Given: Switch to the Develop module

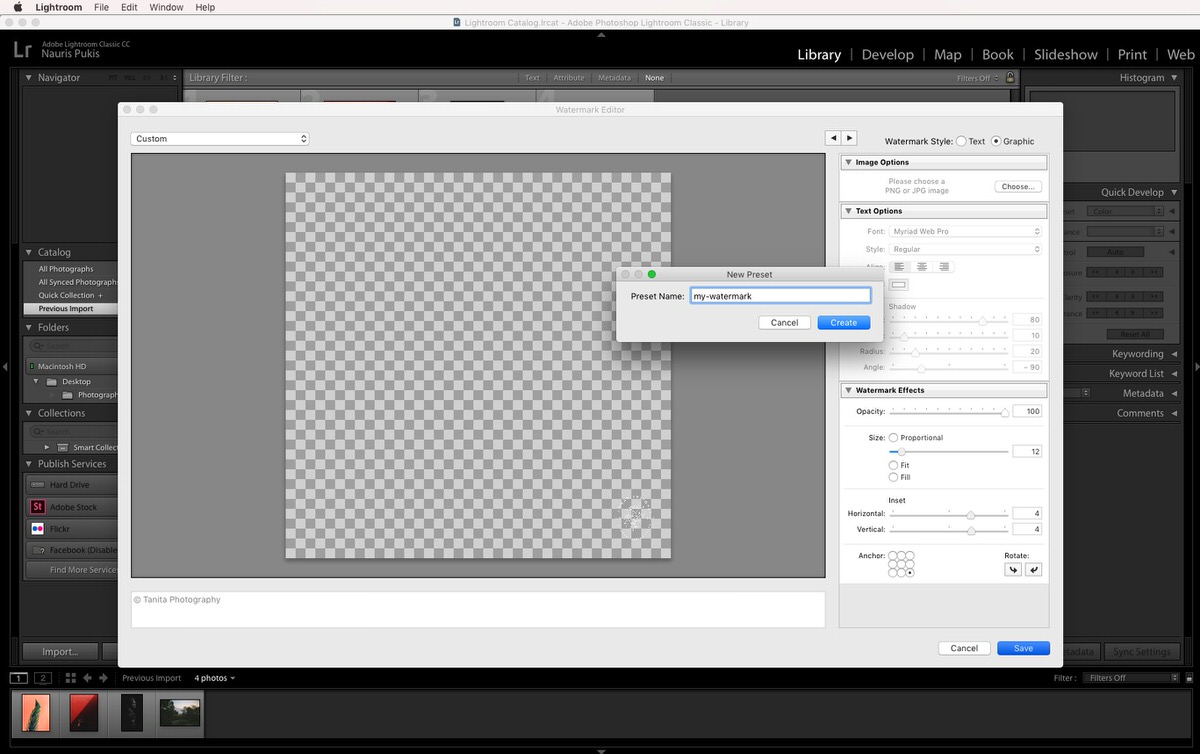Looking at the screenshot, I should [x=888, y=55].
